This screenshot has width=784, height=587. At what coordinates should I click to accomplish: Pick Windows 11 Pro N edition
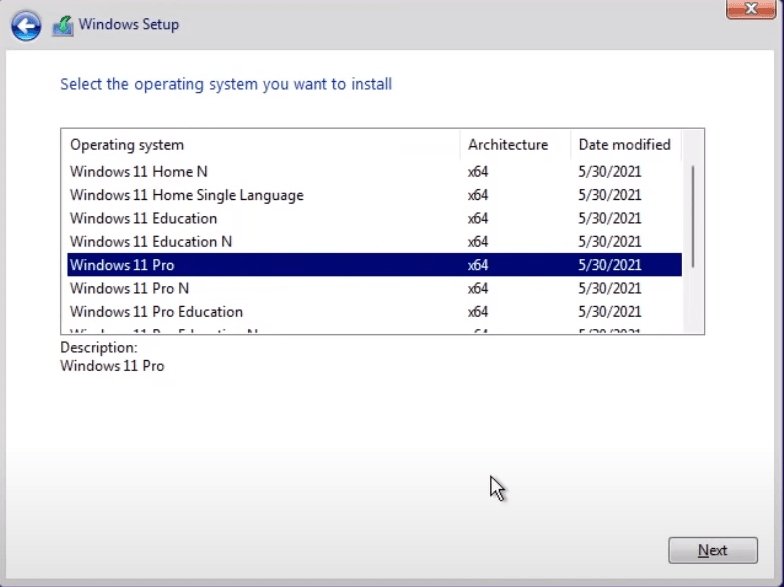tap(374, 288)
